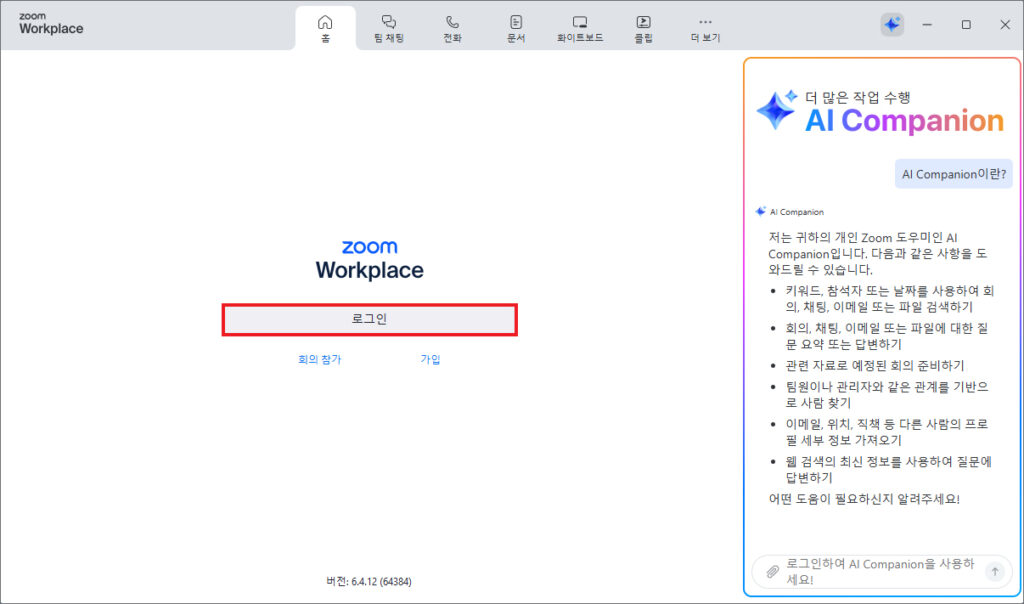The height and width of the screenshot is (604, 1024).
Task: Click the bullet starting '팀원이나 관리자와 같은'
Action: point(887,394)
